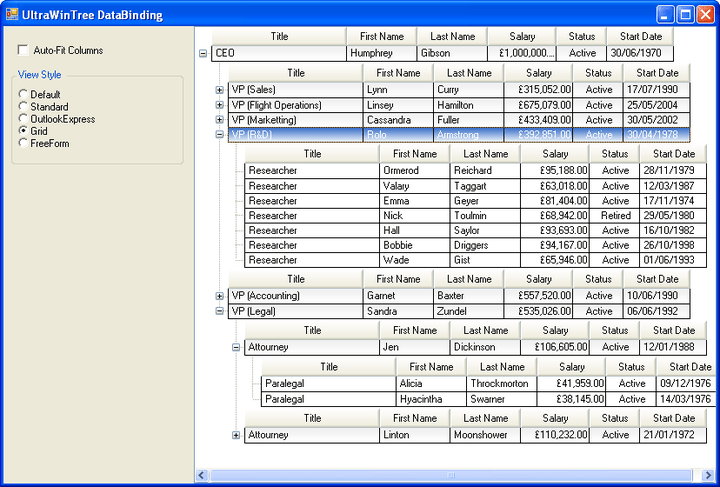This screenshot has height=487, width=720.
Task: Click the horizontal scrollbar thumb
Action: (451, 475)
